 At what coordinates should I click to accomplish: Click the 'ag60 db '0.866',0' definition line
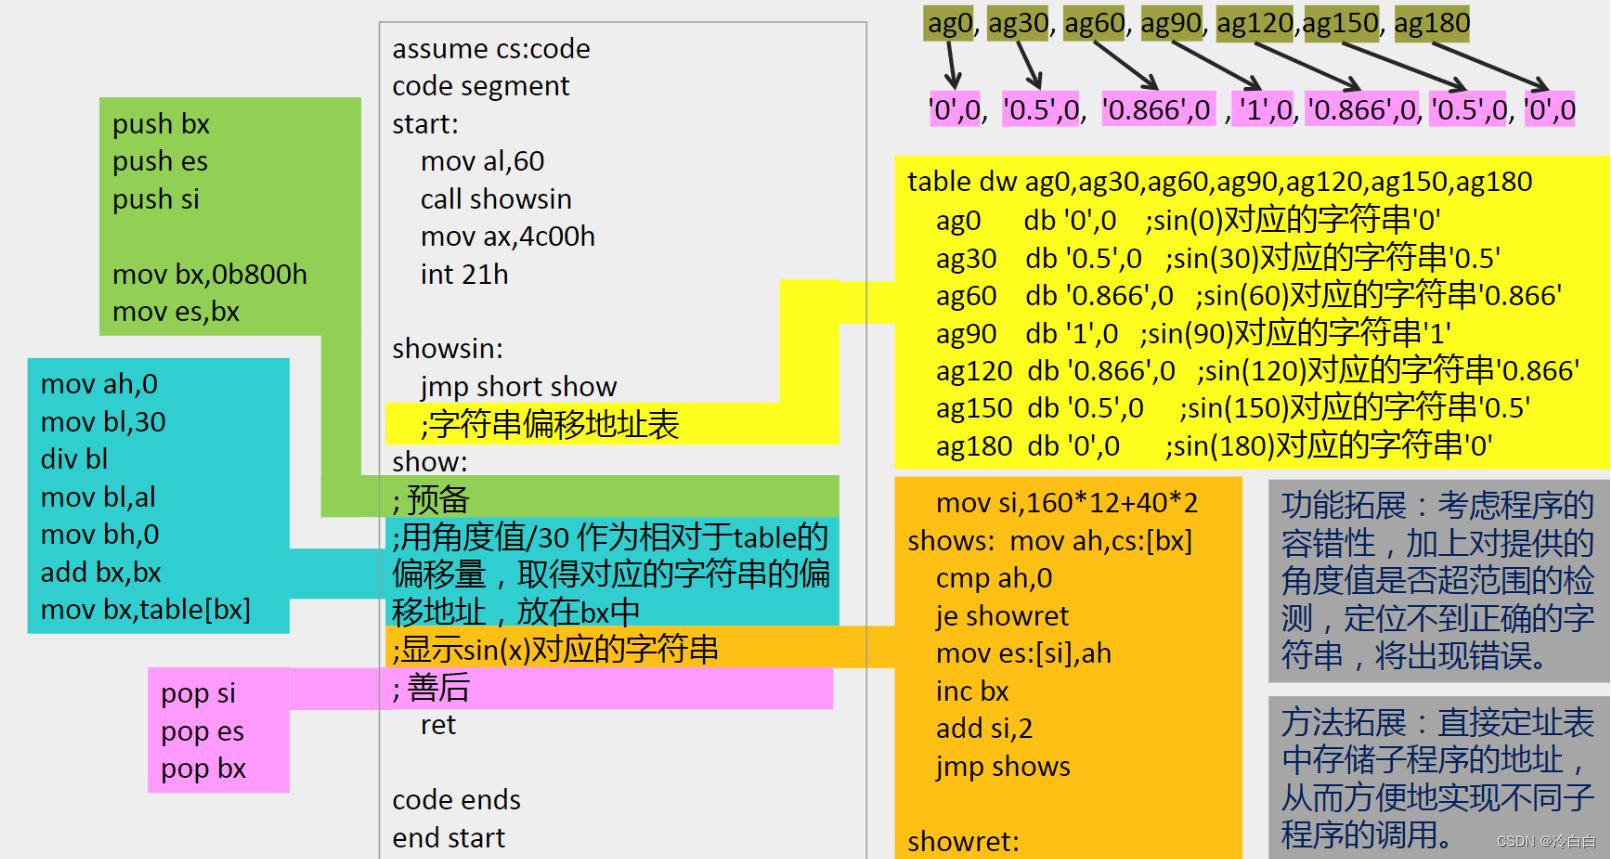click(1249, 295)
